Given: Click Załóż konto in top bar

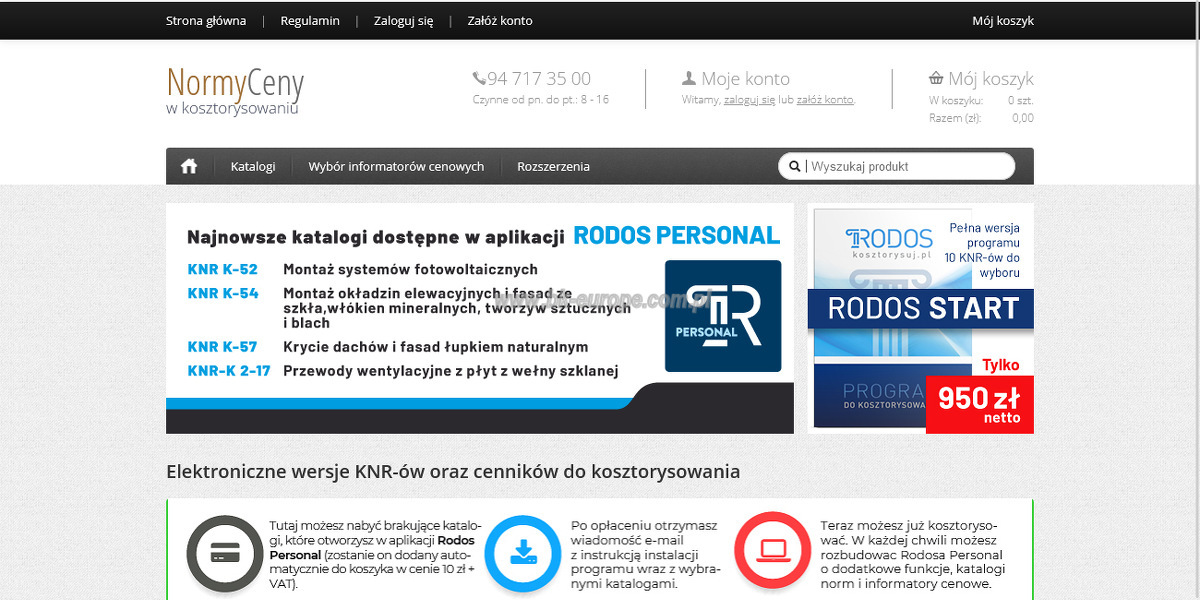Looking at the screenshot, I should point(500,21).
